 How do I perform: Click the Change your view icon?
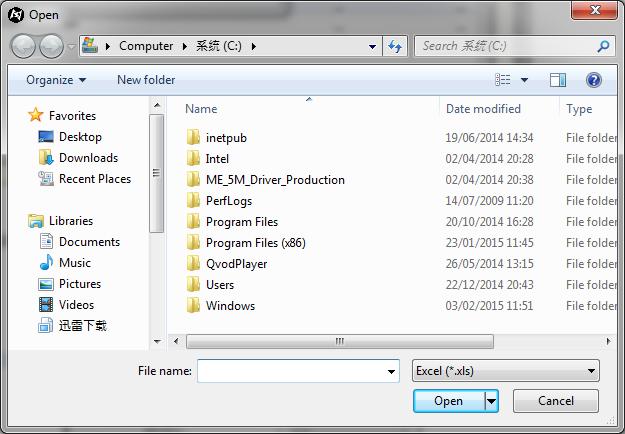(x=503, y=80)
